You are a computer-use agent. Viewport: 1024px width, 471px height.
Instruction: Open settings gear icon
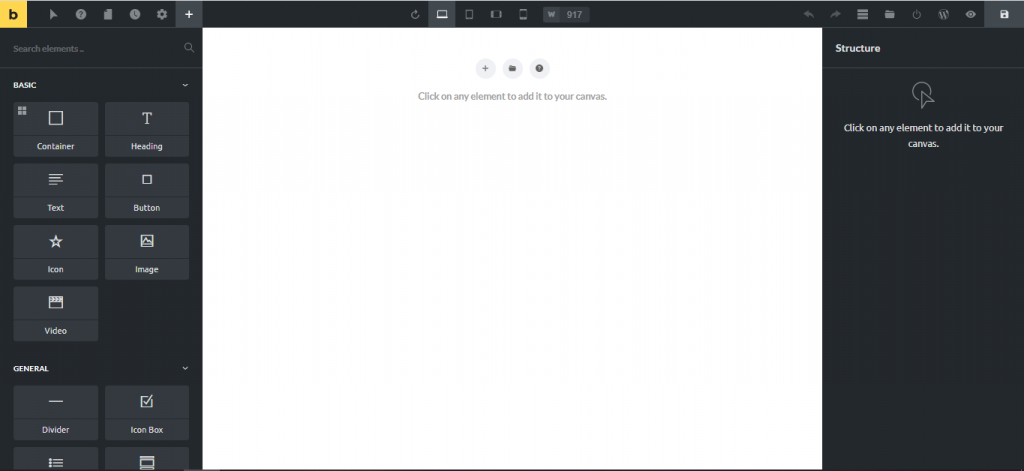pyautogui.click(x=162, y=14)
